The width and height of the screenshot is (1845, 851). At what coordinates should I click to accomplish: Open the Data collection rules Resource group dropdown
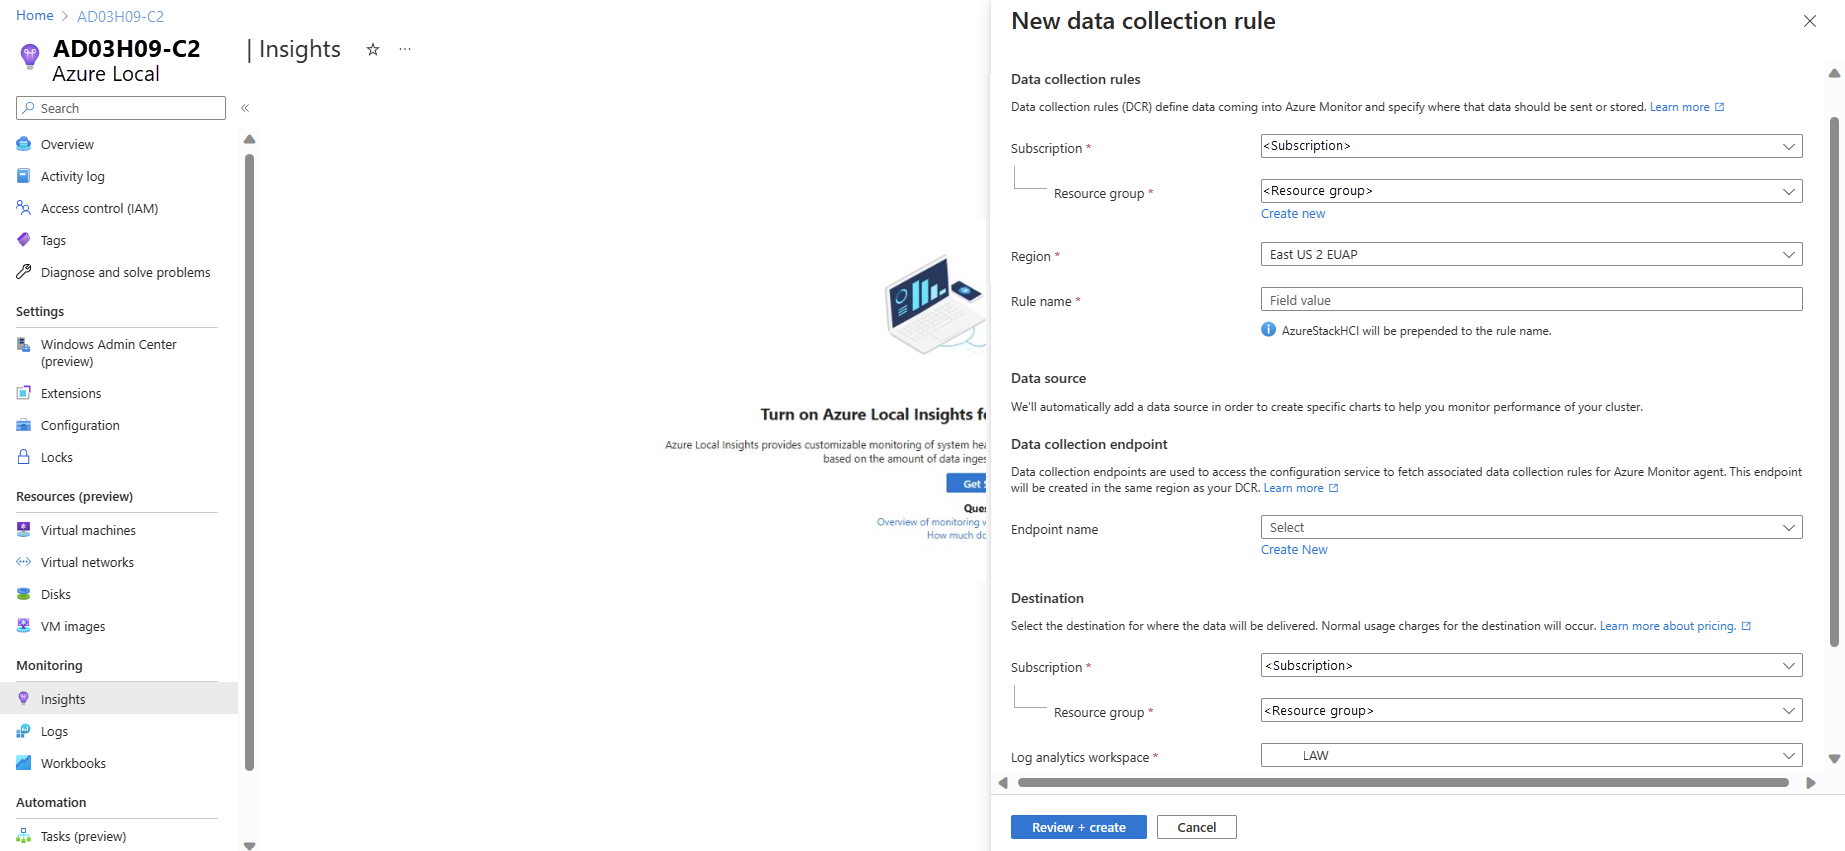(x=1531, y=191)
